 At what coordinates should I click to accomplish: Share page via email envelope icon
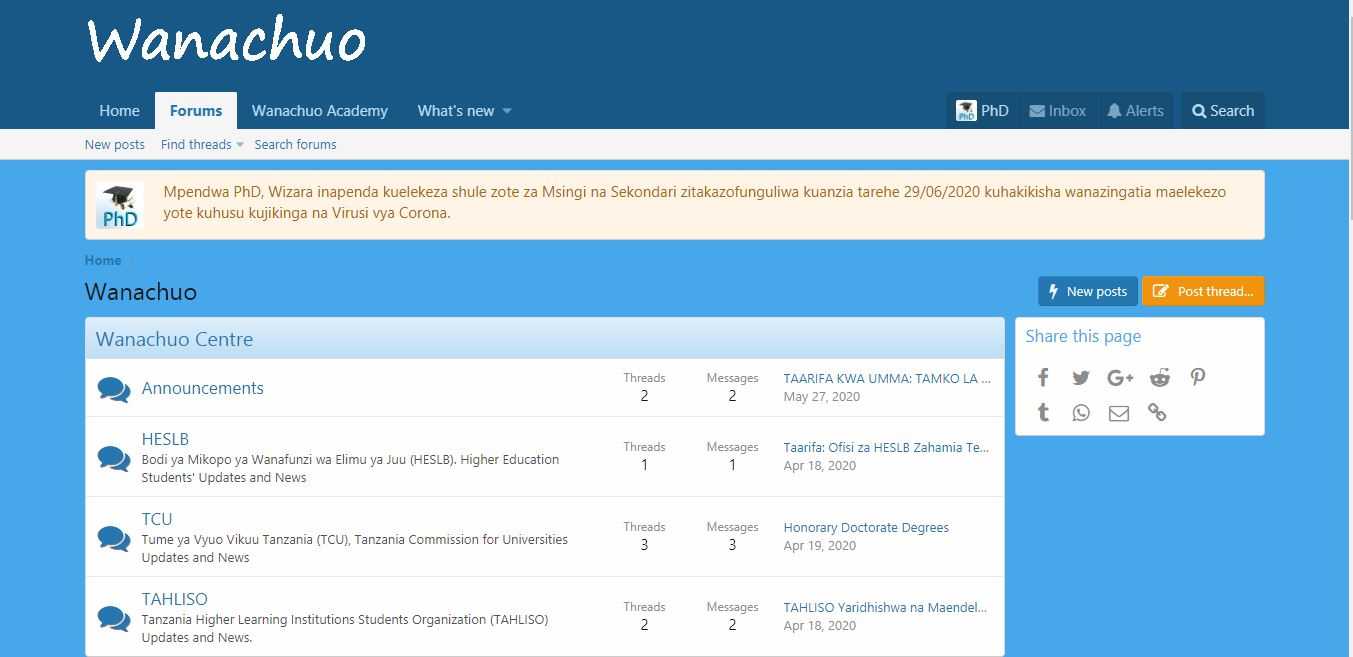1119,412
